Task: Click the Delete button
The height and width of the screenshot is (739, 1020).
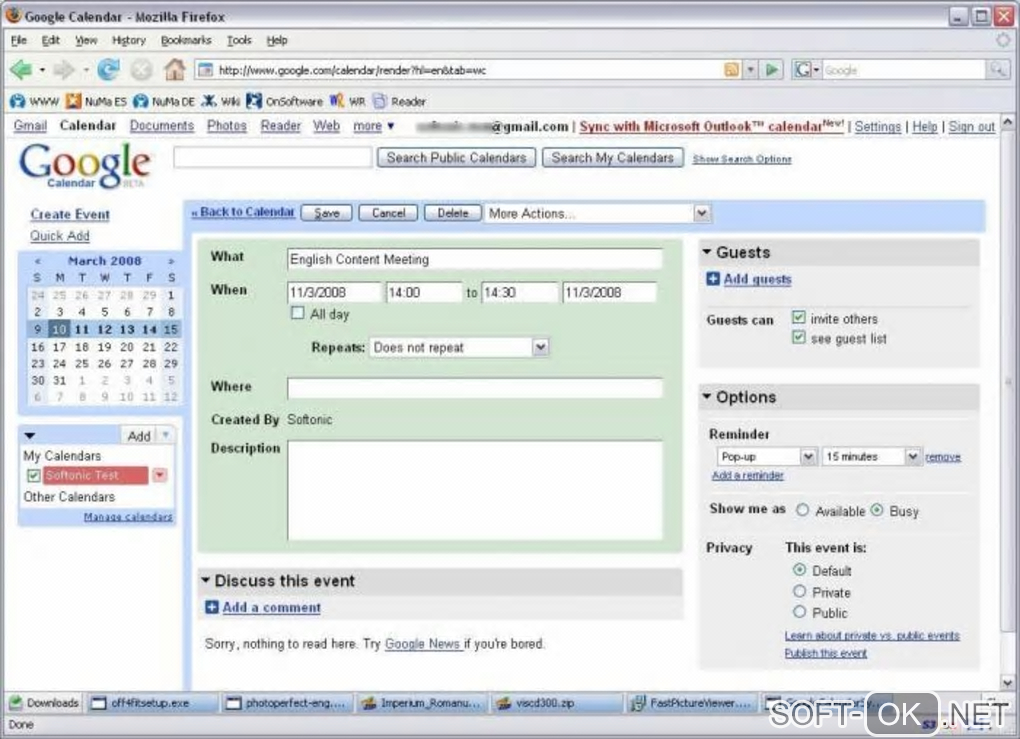Action: [453, 213]
